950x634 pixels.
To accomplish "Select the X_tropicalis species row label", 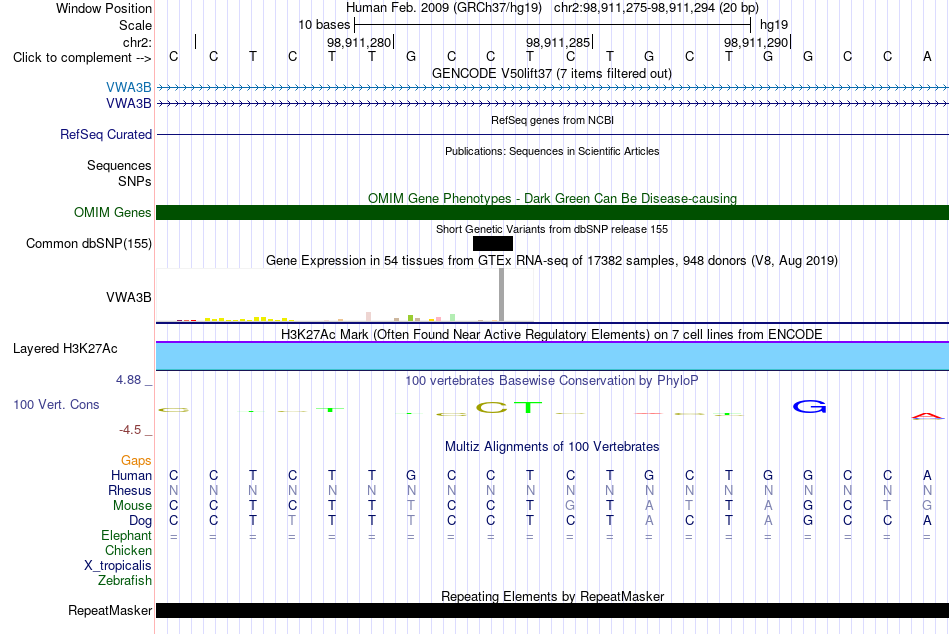I will 118,566.
